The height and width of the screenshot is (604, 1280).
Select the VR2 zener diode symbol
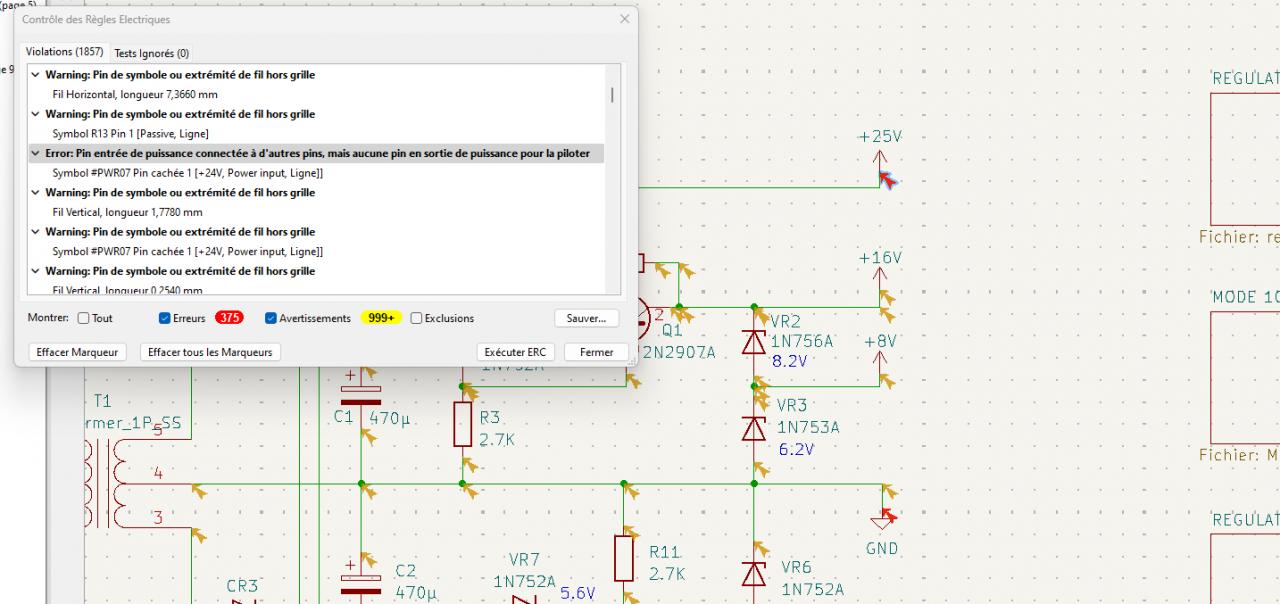754,342
